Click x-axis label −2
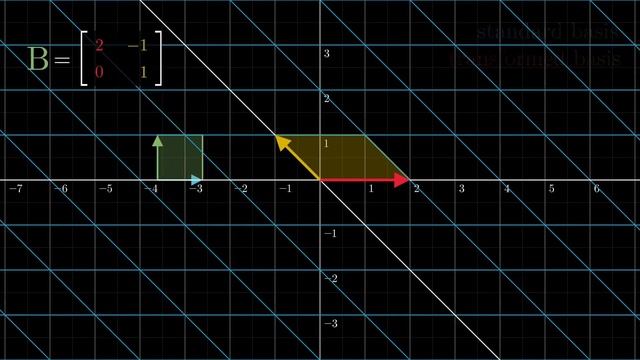Viewport: 640px width, 360px height. click(241, 189)
